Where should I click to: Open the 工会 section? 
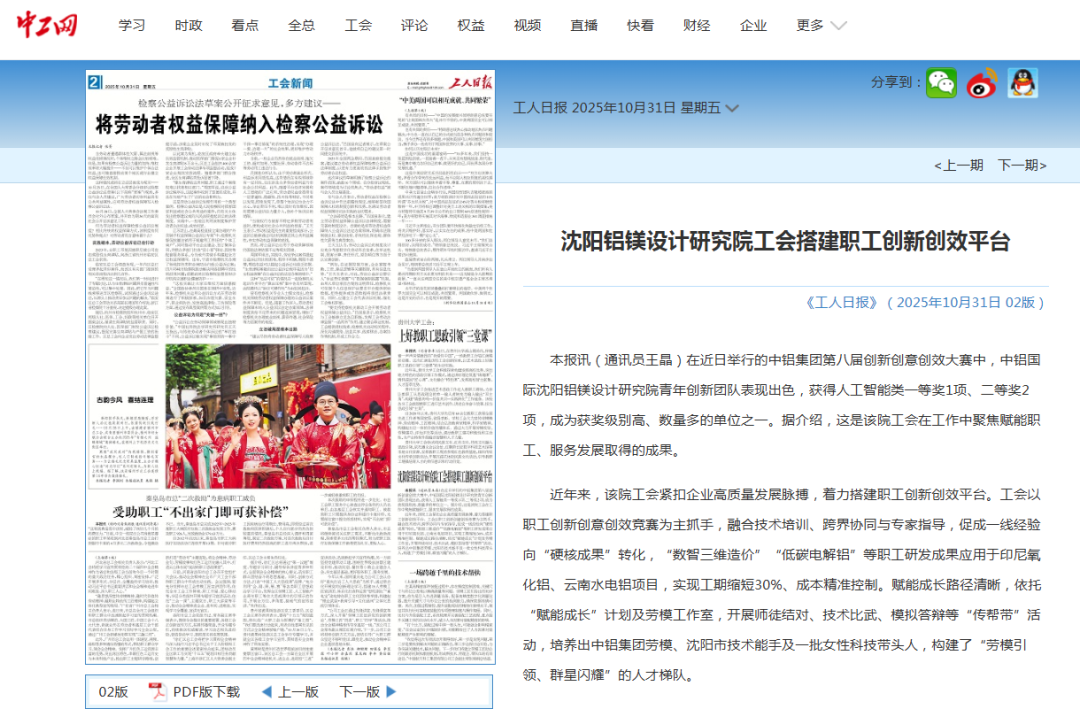pyautogui.click(x=357, y=25)
